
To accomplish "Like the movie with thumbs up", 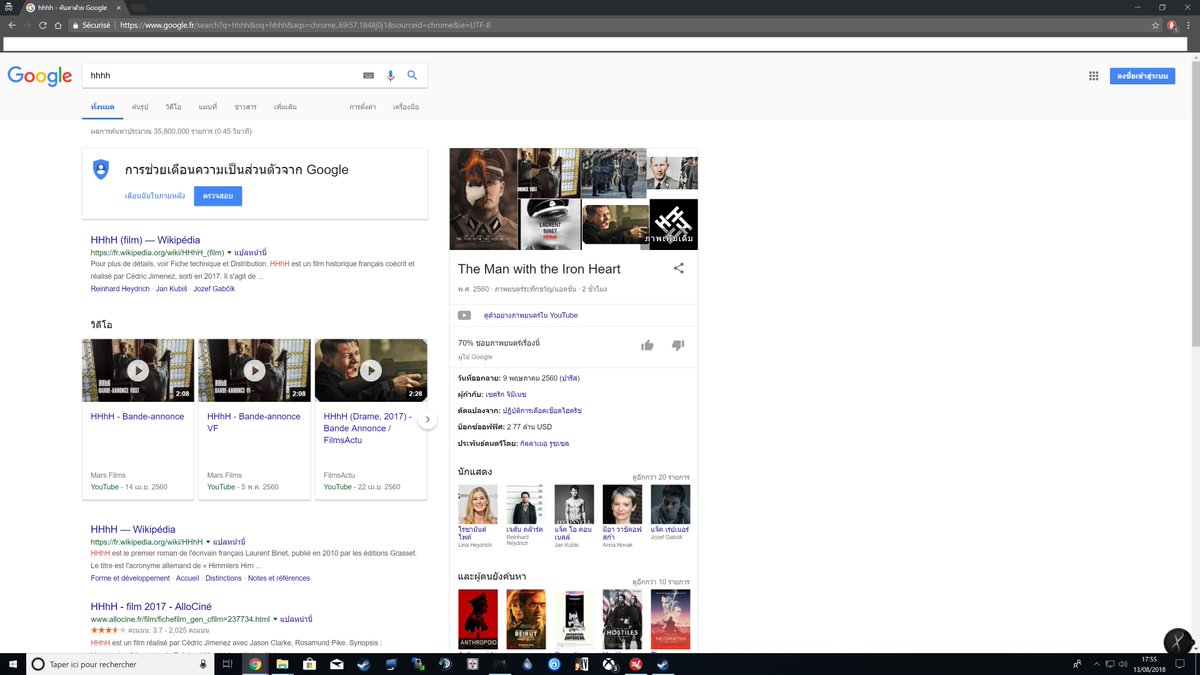I will point(647,345).
